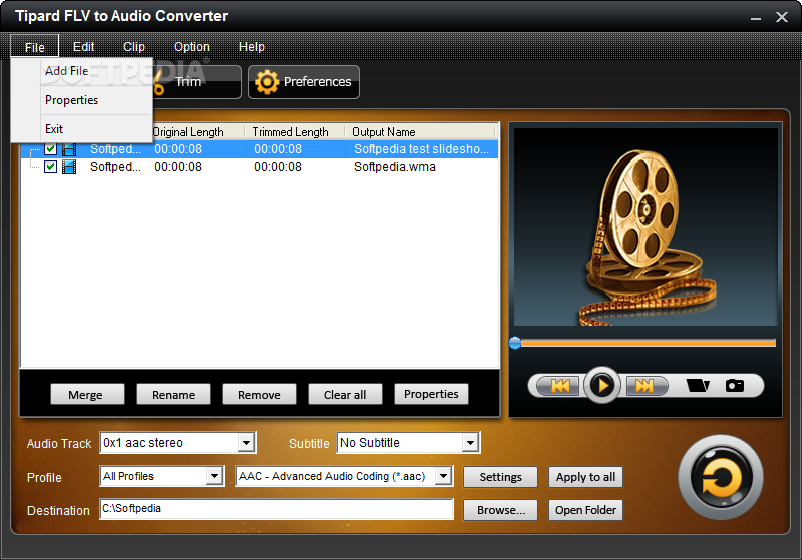
Task: Click the Clear all button
Action: 345,395
